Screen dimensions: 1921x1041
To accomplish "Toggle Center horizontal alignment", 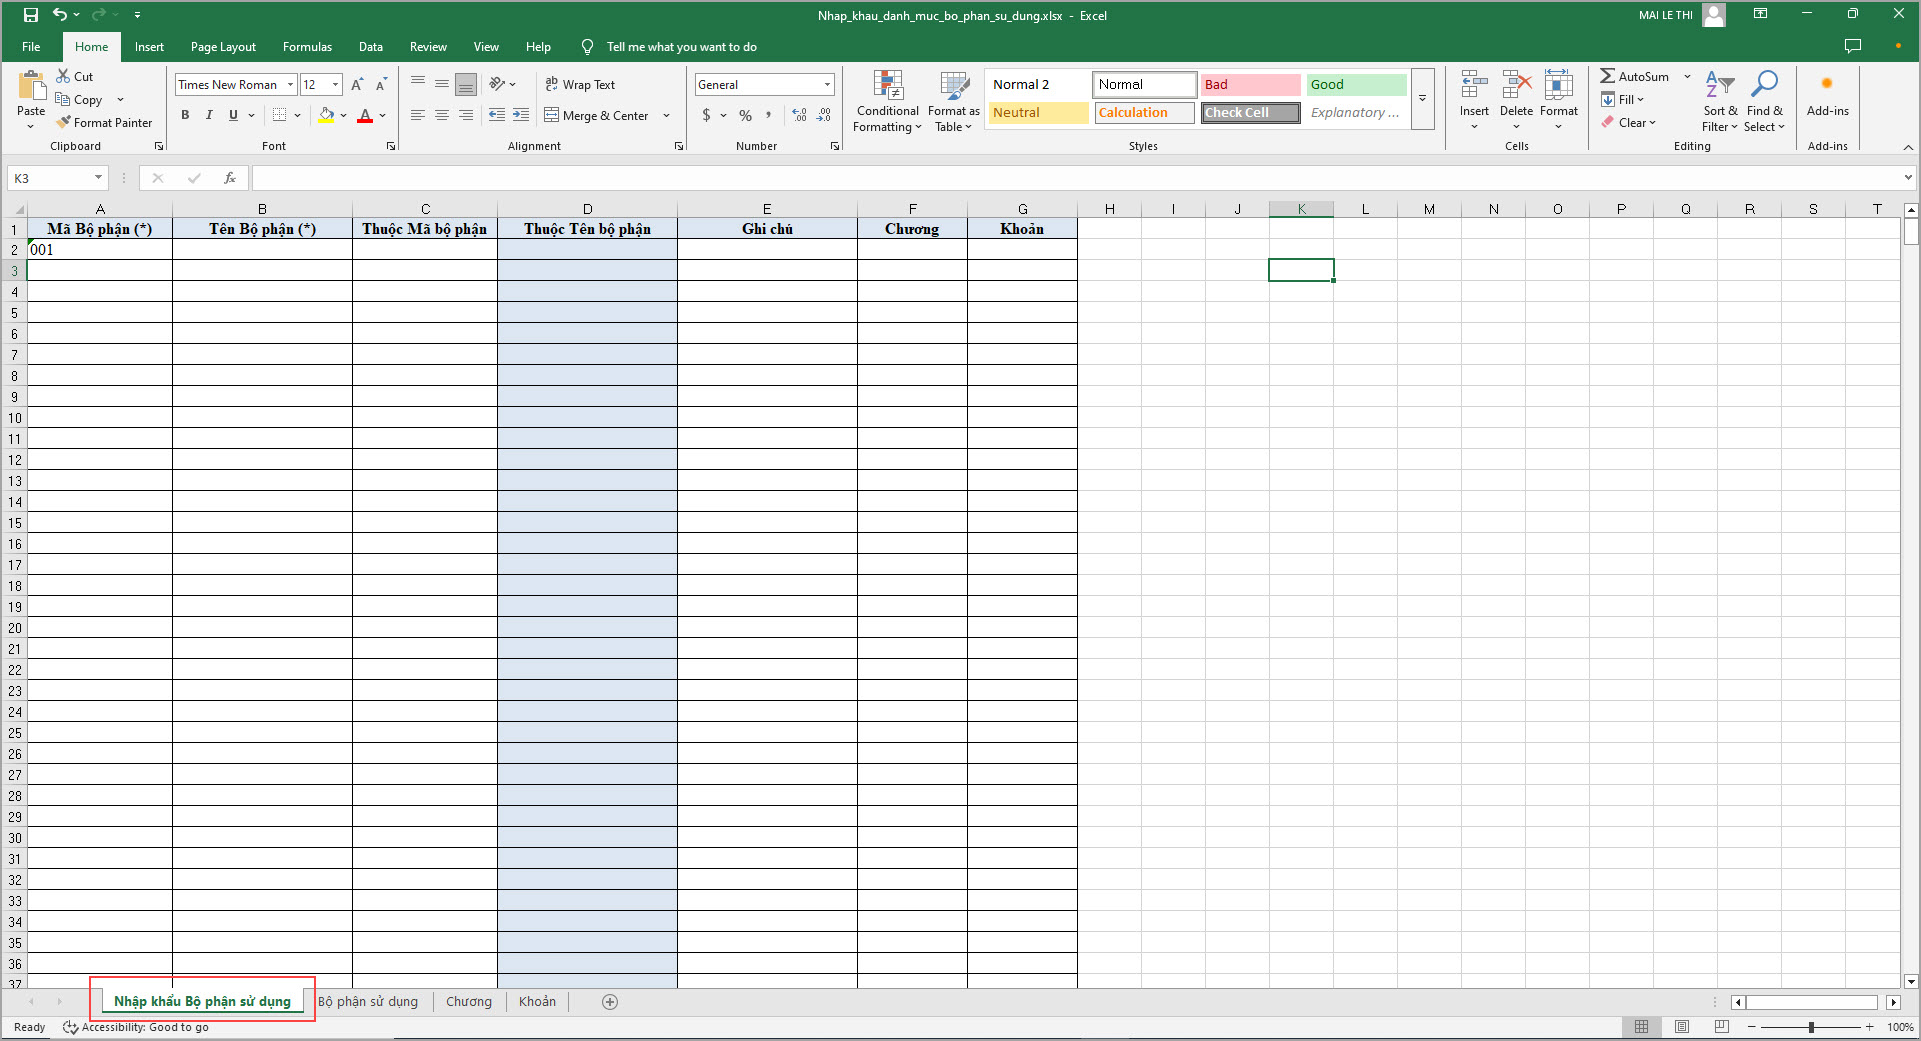I will click(442, 115).
